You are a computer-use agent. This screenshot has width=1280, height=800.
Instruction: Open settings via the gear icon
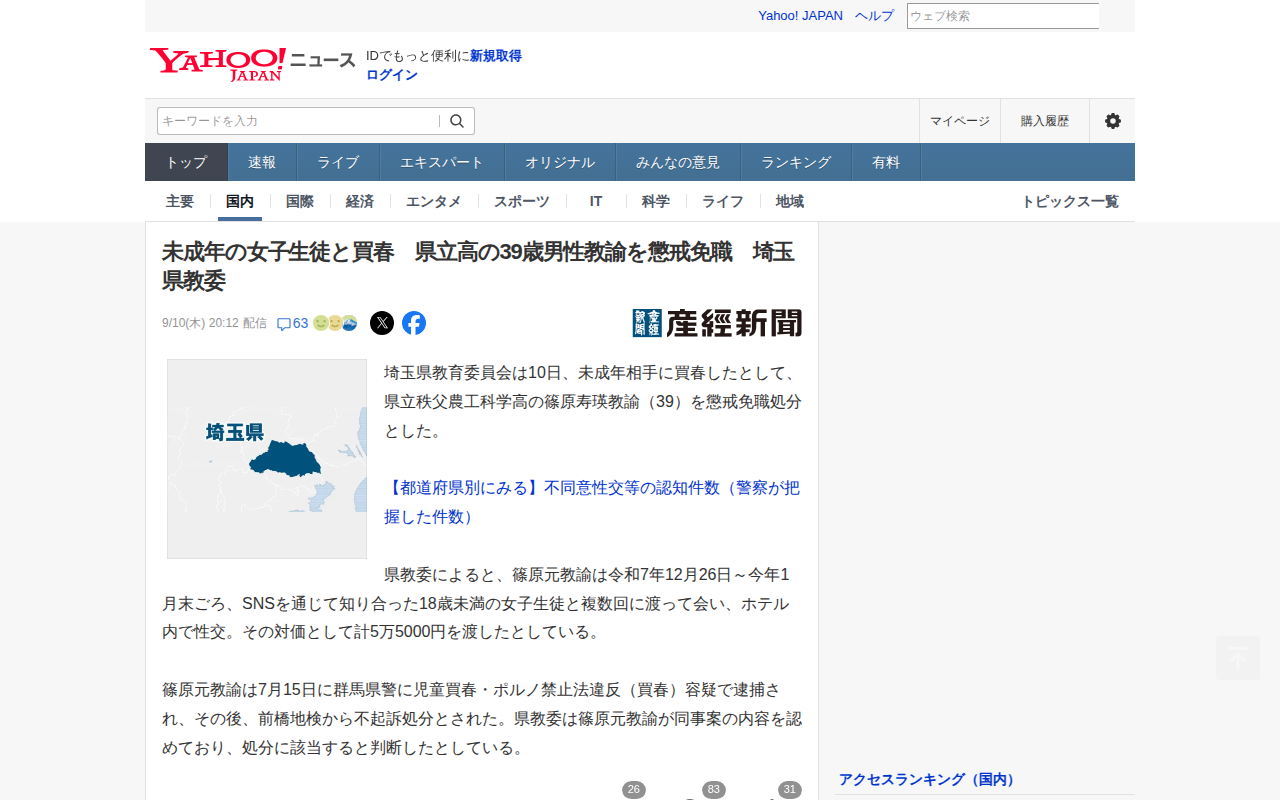tap(1112, 121)
